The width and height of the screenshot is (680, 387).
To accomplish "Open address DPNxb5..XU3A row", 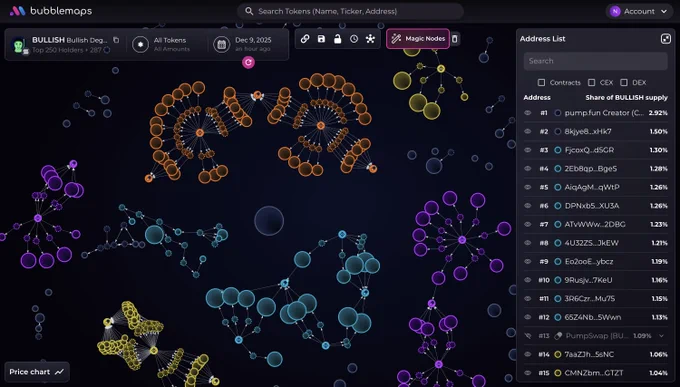I will click(595, 206).
